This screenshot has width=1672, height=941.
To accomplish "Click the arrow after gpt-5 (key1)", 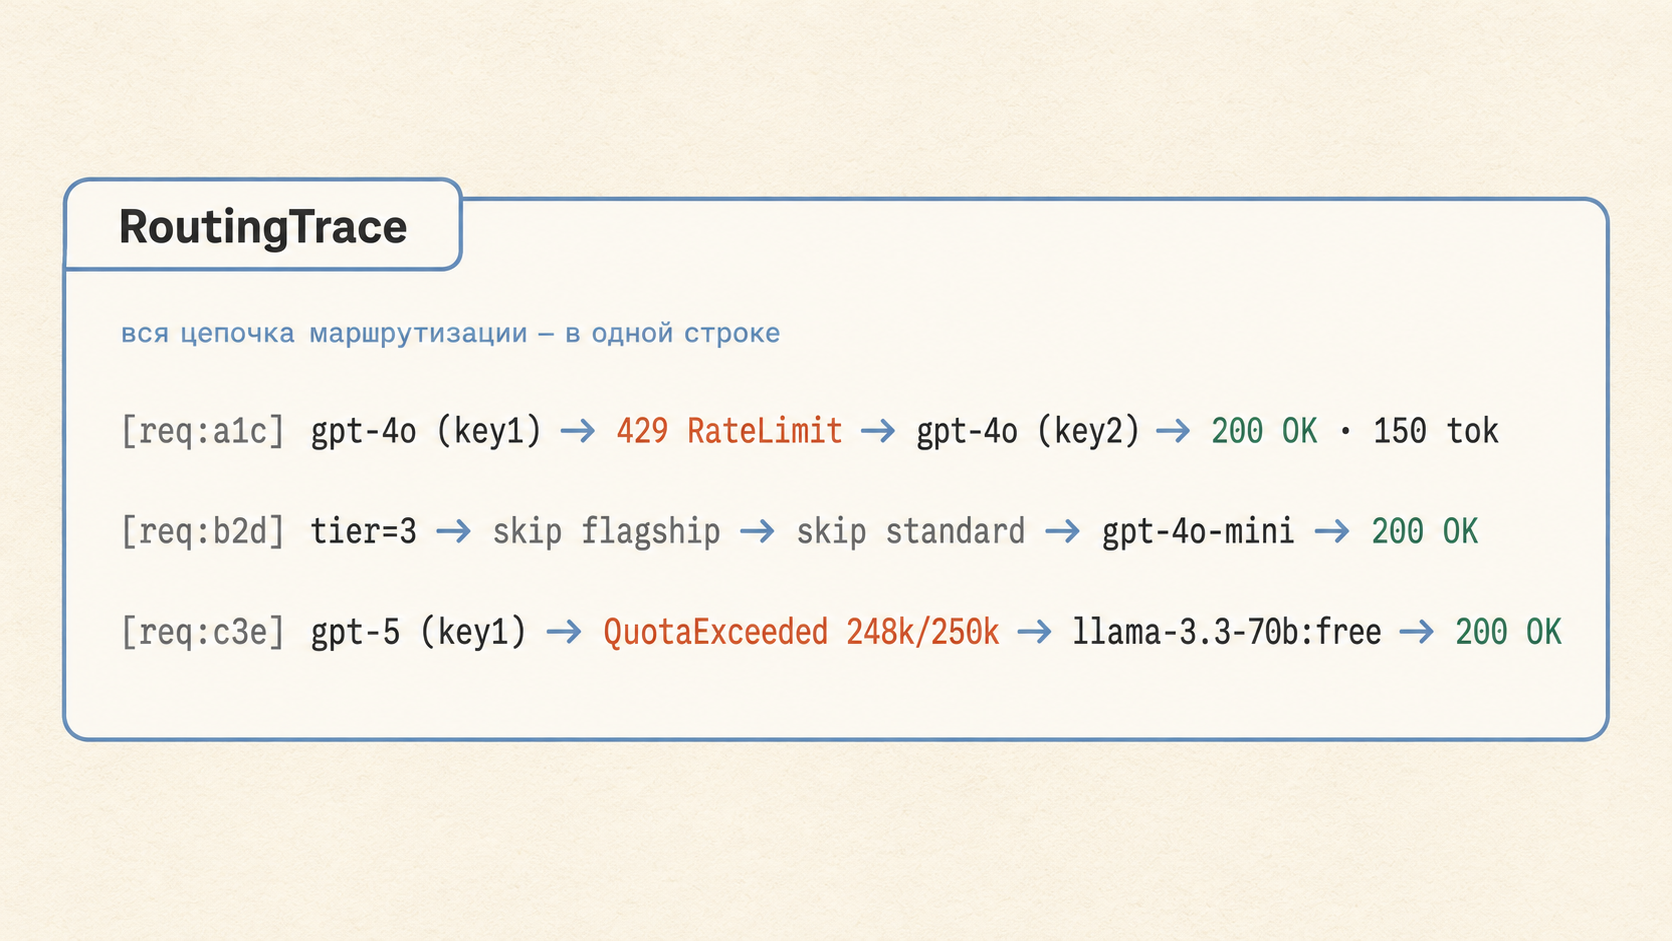I will click(x=564, y=632).
